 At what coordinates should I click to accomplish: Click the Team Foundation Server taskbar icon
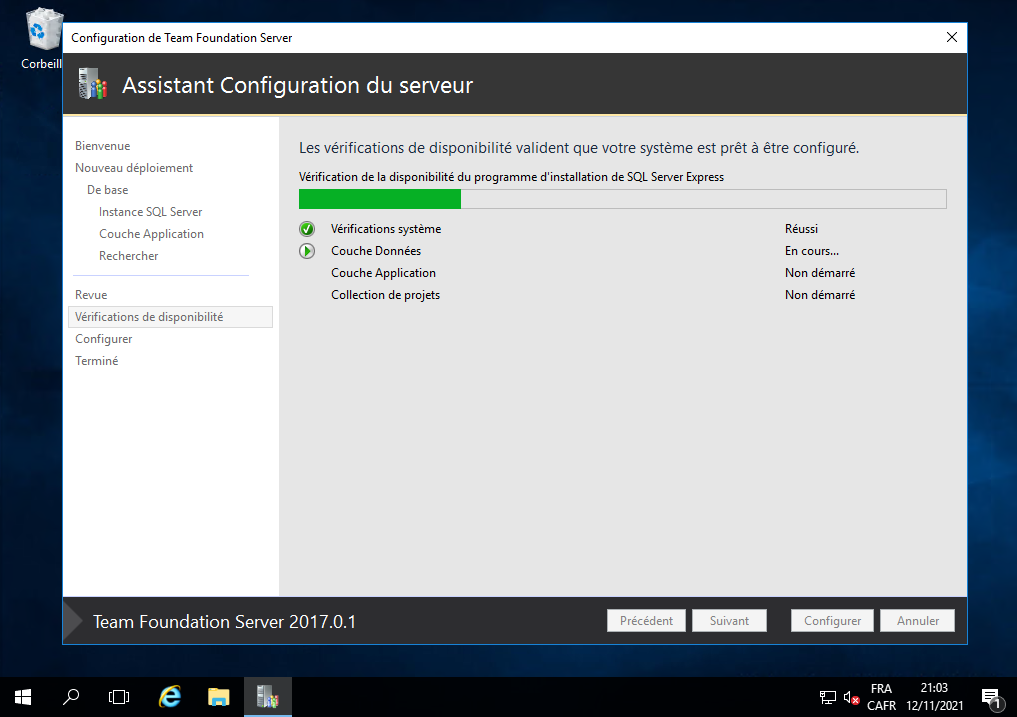click(x=267, y=697)
